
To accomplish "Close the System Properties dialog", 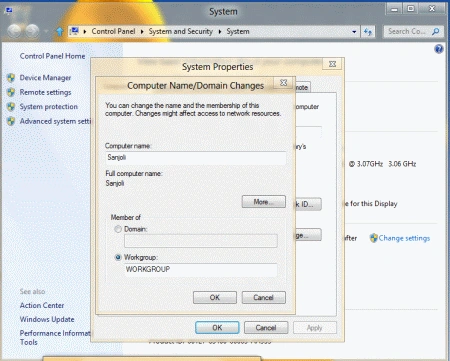I will pyautogui.click(x=332, y=64).
